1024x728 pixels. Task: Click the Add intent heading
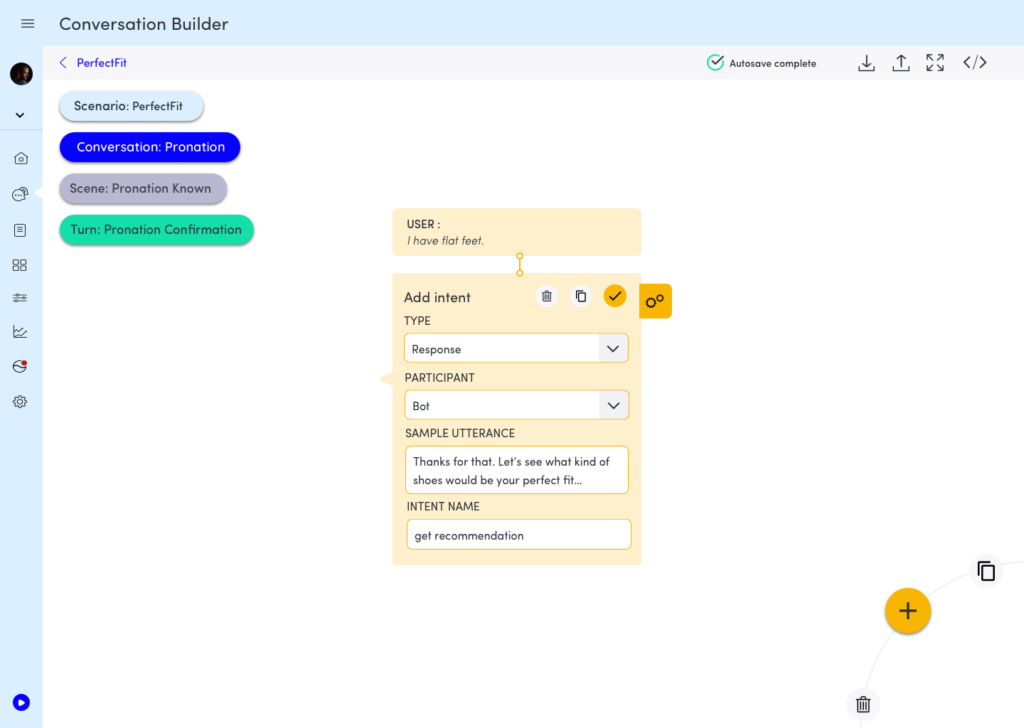(437, 298)
